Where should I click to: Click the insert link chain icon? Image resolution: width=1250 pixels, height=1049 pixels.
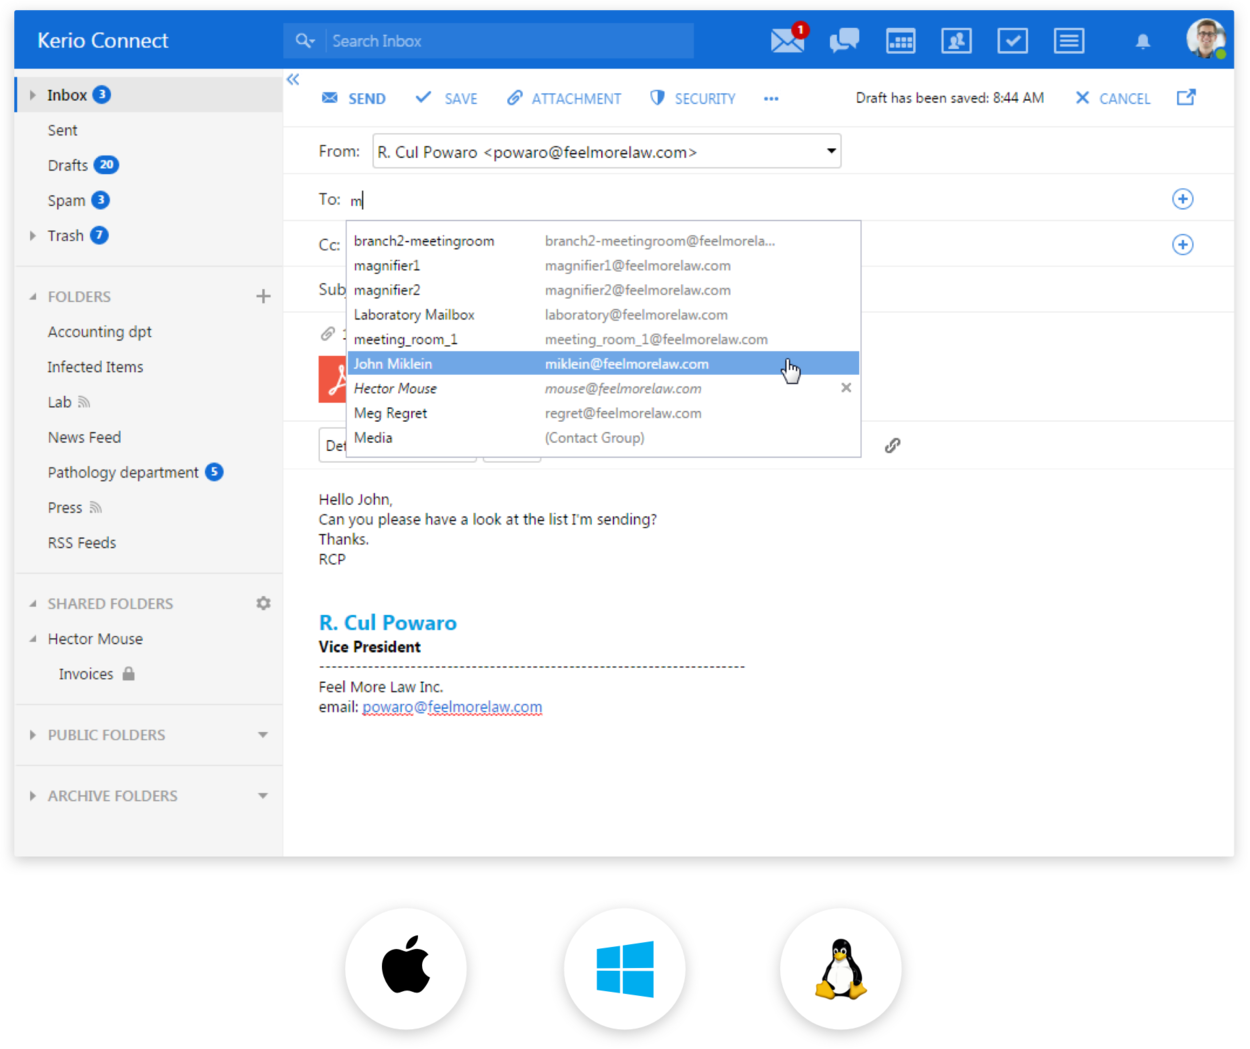893,446
